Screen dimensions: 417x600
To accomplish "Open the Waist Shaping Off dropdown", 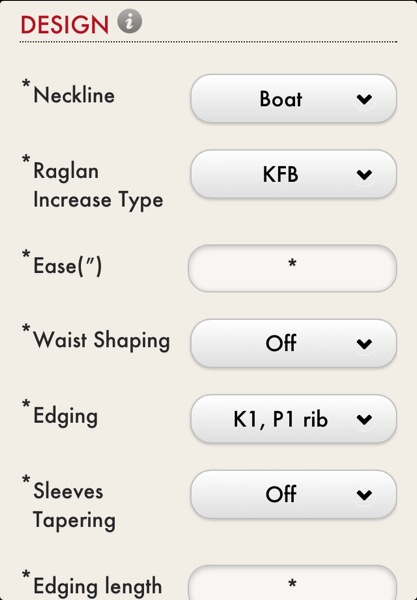I will (293, 343).
